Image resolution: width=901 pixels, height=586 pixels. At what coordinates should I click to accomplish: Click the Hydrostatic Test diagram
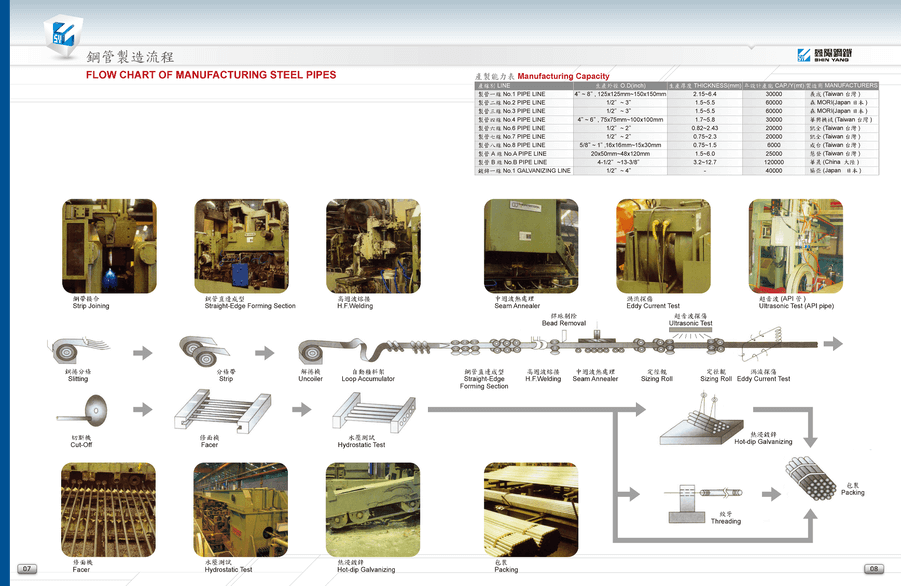(x=374, y=413)
